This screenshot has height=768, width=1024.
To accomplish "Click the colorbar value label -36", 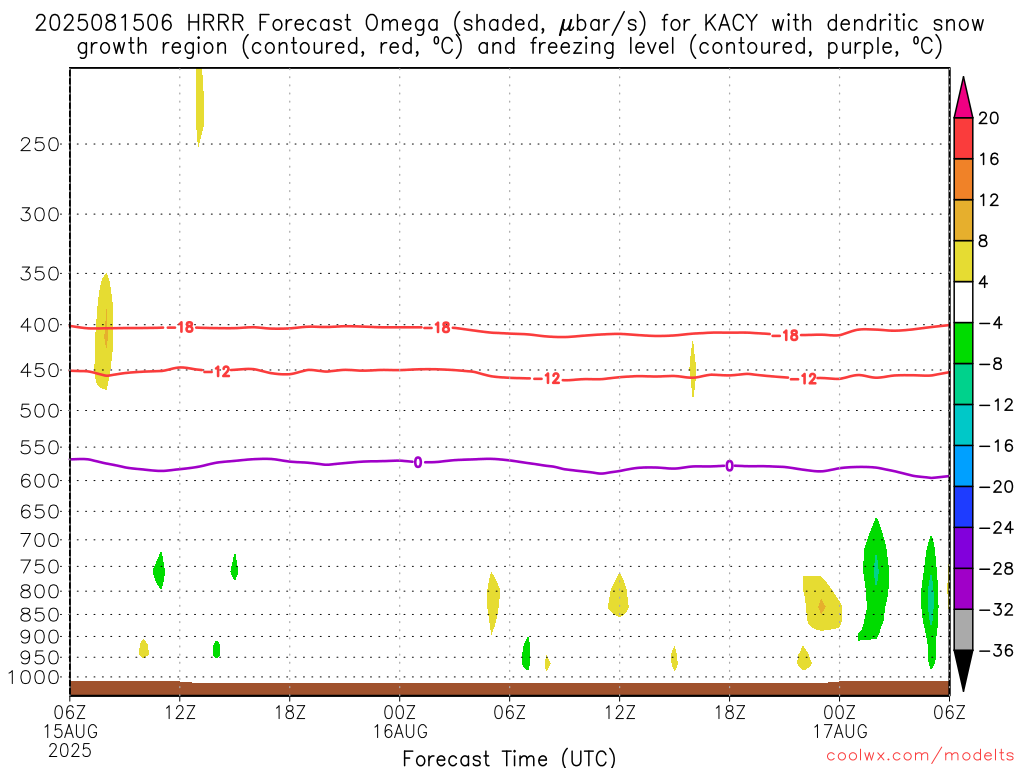I will [x=996, y=650].
